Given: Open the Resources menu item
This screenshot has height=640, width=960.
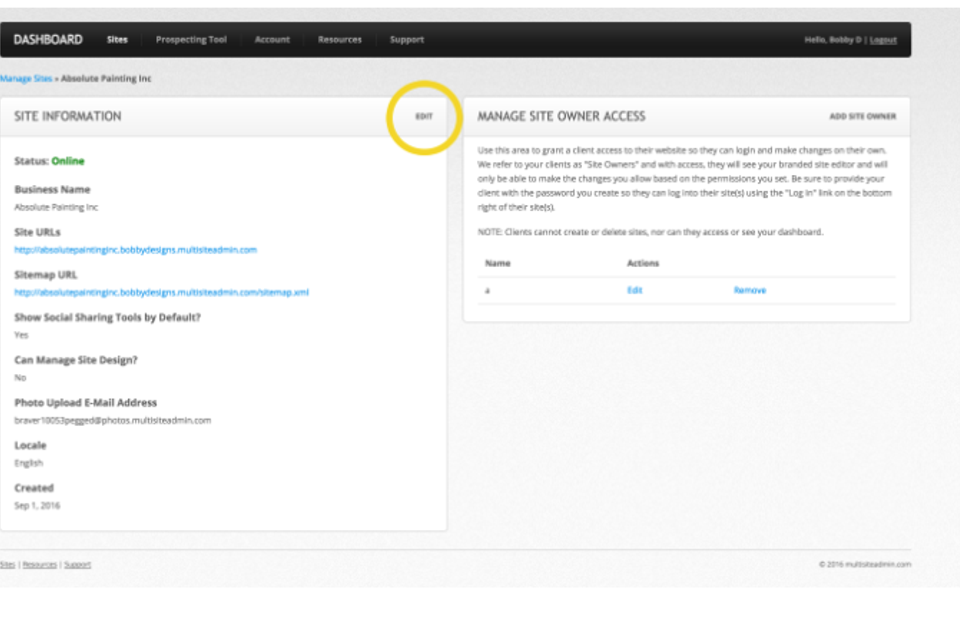Looking at the screenshot, I should [x=340, y=40].
